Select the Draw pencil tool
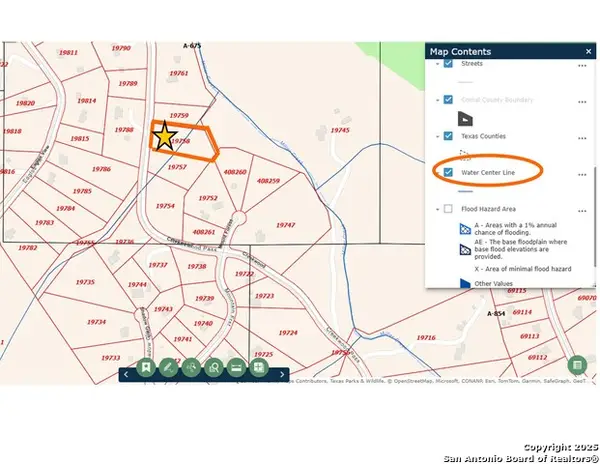The height and width of the screenshot is (464, 600). (x=168, y=368)
